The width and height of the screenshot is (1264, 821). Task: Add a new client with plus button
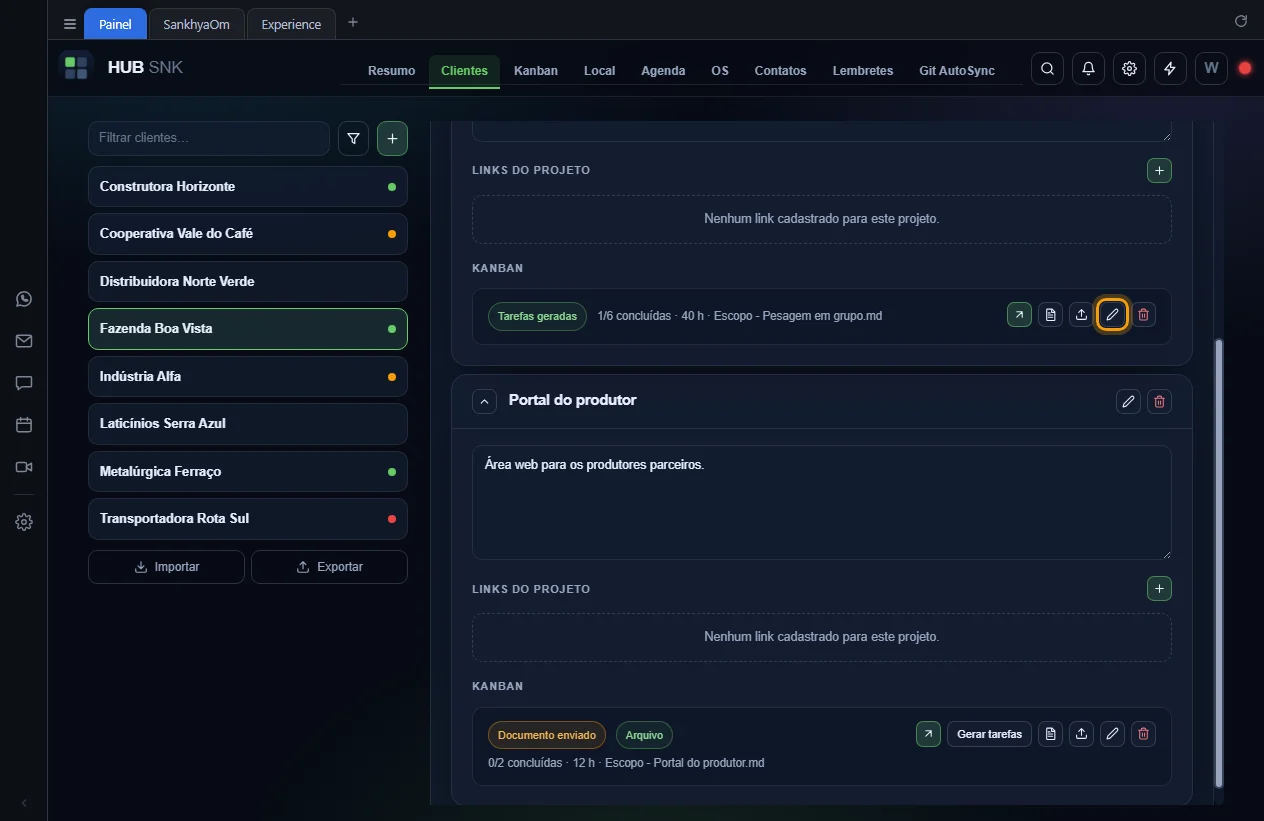[x=392, y=139]
